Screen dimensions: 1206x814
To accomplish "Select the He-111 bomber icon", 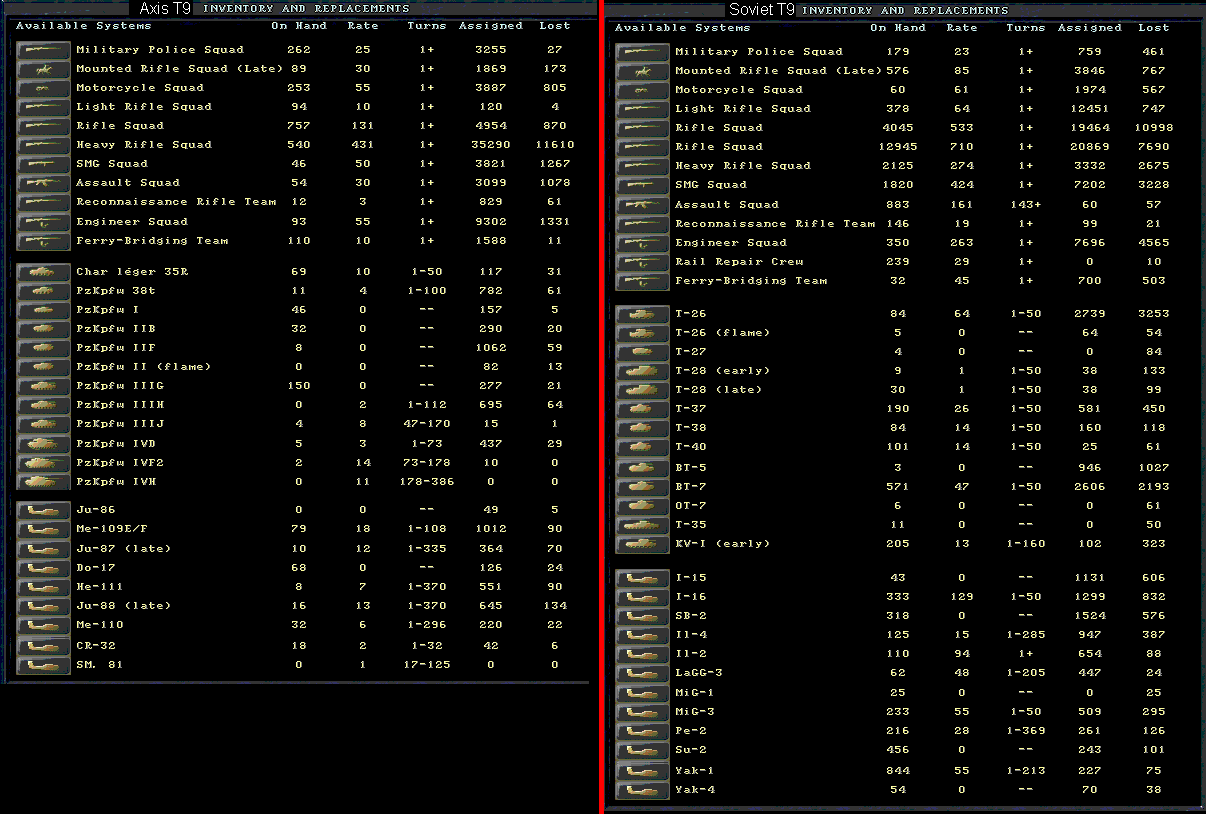I will 43,587.
